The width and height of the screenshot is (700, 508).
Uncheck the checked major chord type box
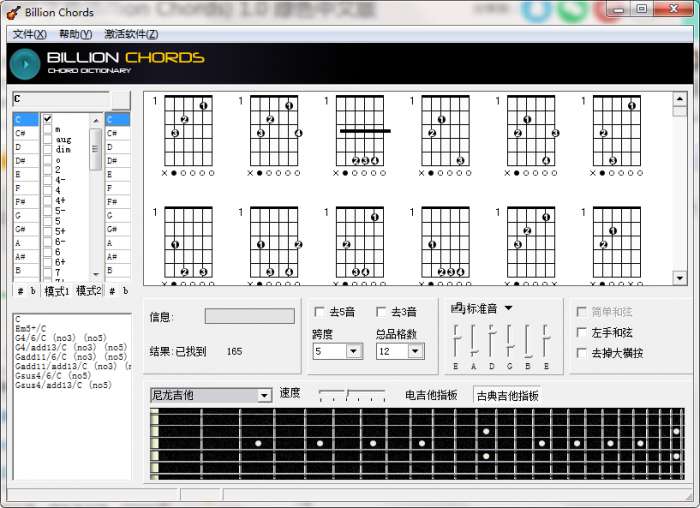(48, 119)
